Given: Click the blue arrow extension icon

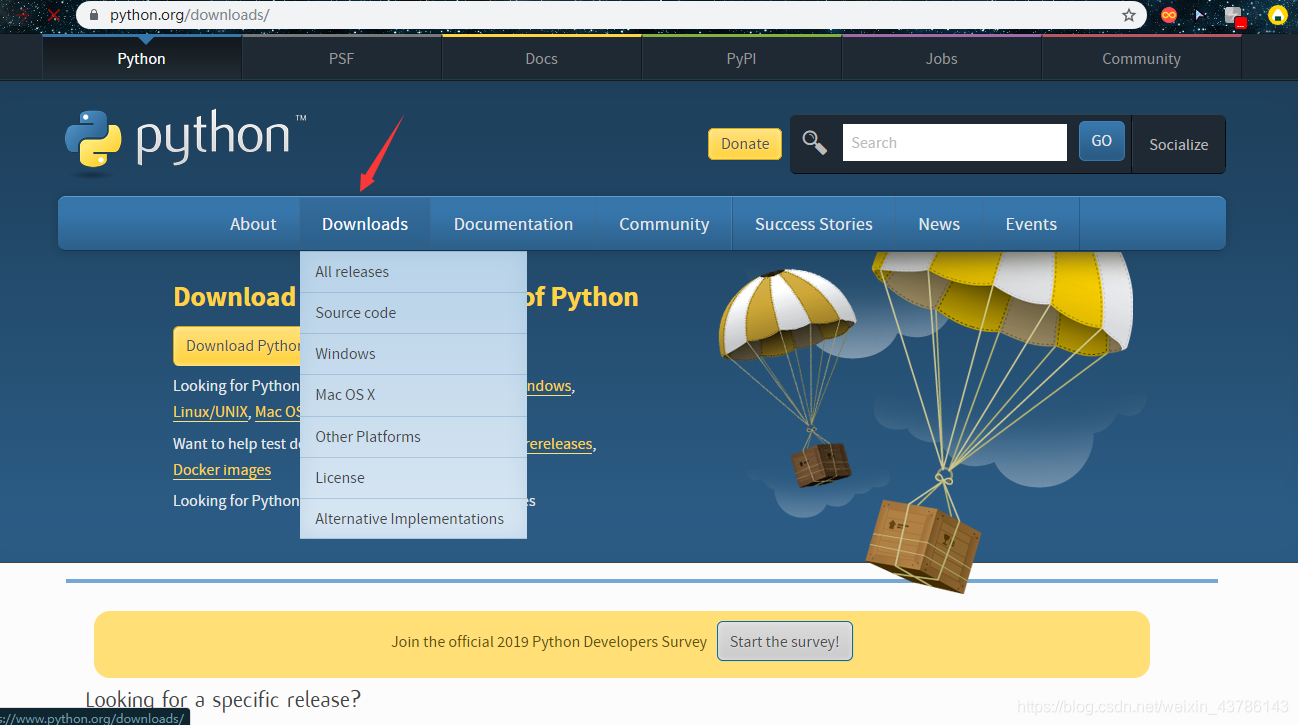Looking at the screenshot, I should (1200, 15).
